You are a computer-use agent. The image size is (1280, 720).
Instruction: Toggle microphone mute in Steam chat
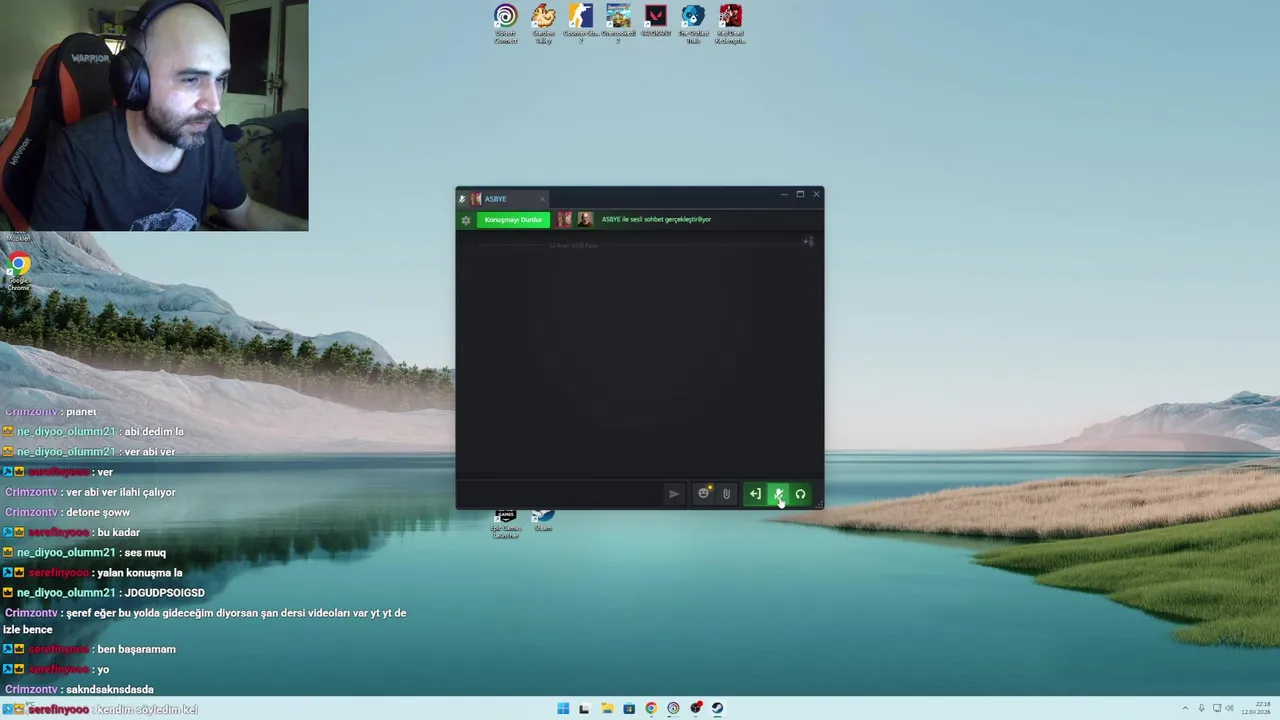[x=778, y=494]
